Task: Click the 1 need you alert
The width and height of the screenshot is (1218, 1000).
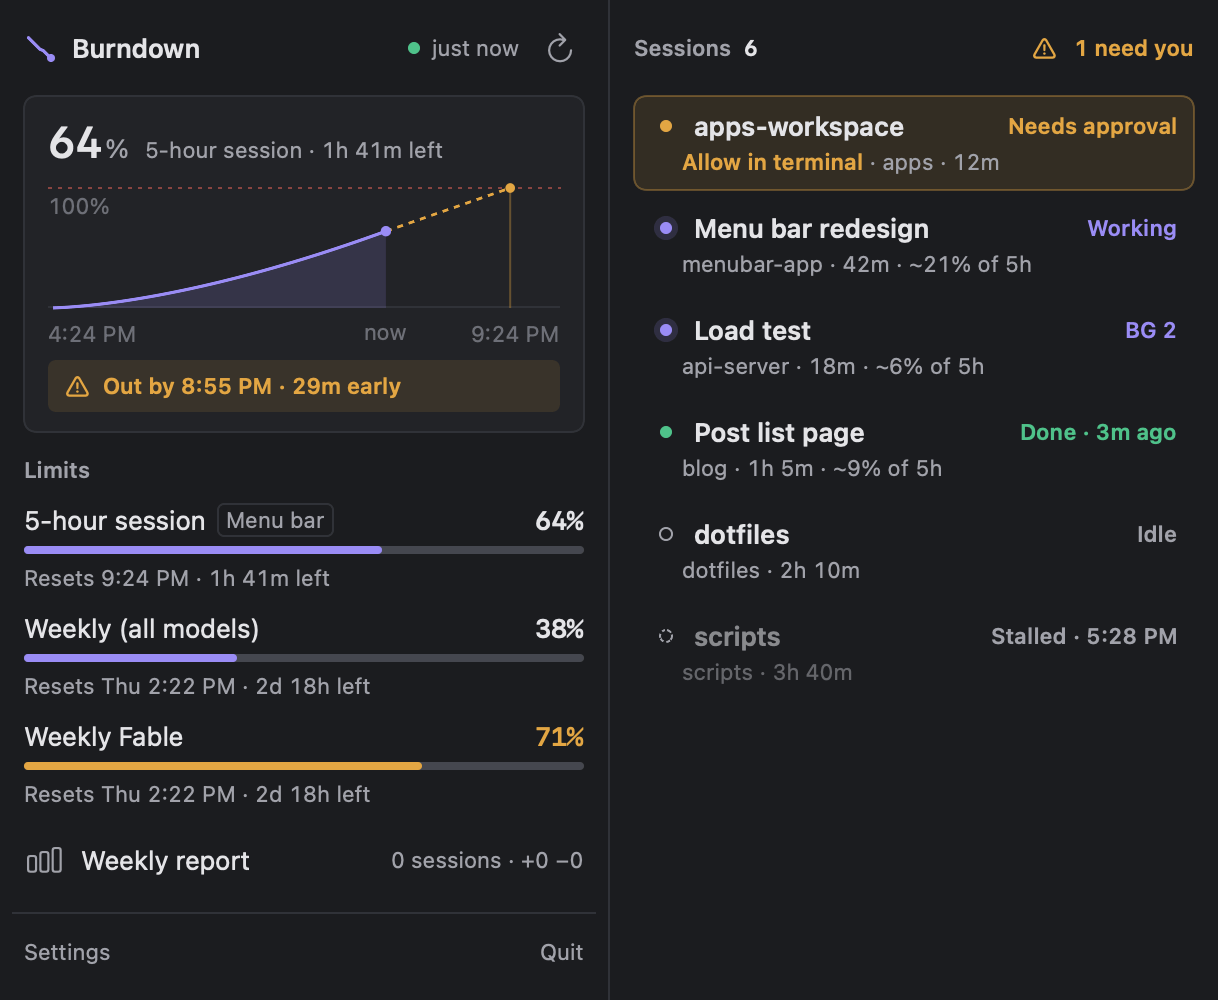Action: (x=1112, y=48)
